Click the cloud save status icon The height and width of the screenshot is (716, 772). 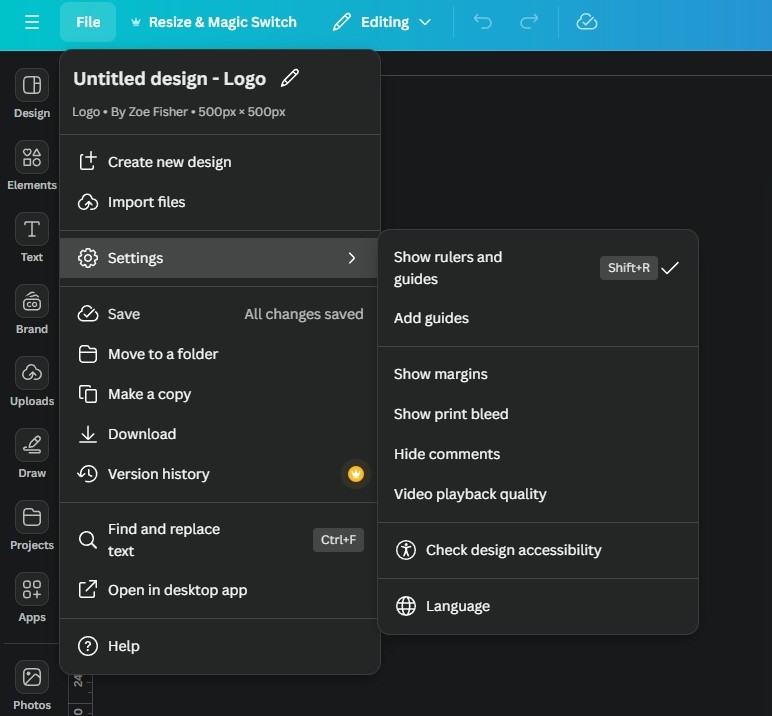(587, 22)
